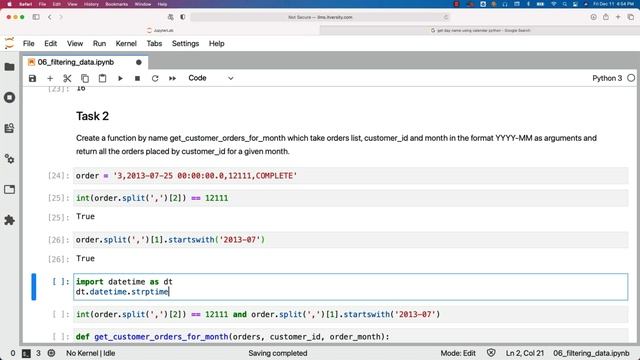Click the True output of cell 25
This screenshot has width=640, height=360.
[85, 216]
